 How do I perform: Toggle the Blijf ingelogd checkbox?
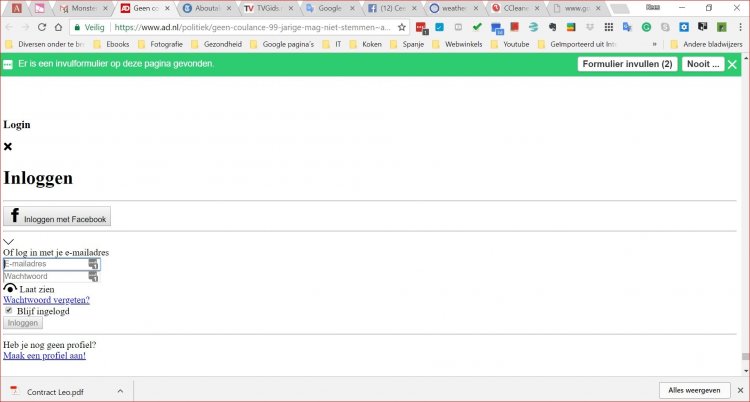point(9,311)
